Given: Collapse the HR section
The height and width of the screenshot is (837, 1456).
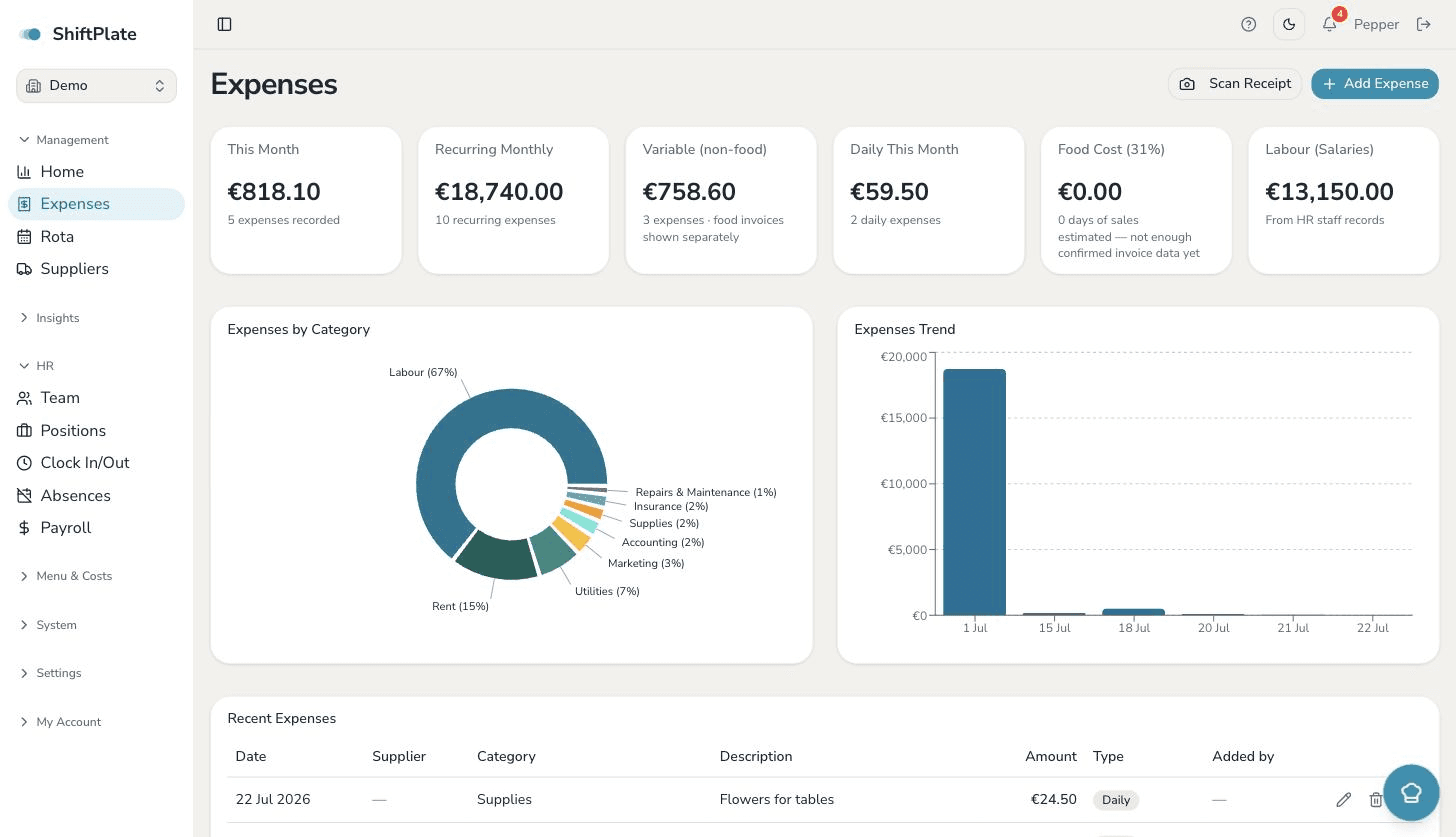Looking at the screenshot, I should click(x=37, y=366).
